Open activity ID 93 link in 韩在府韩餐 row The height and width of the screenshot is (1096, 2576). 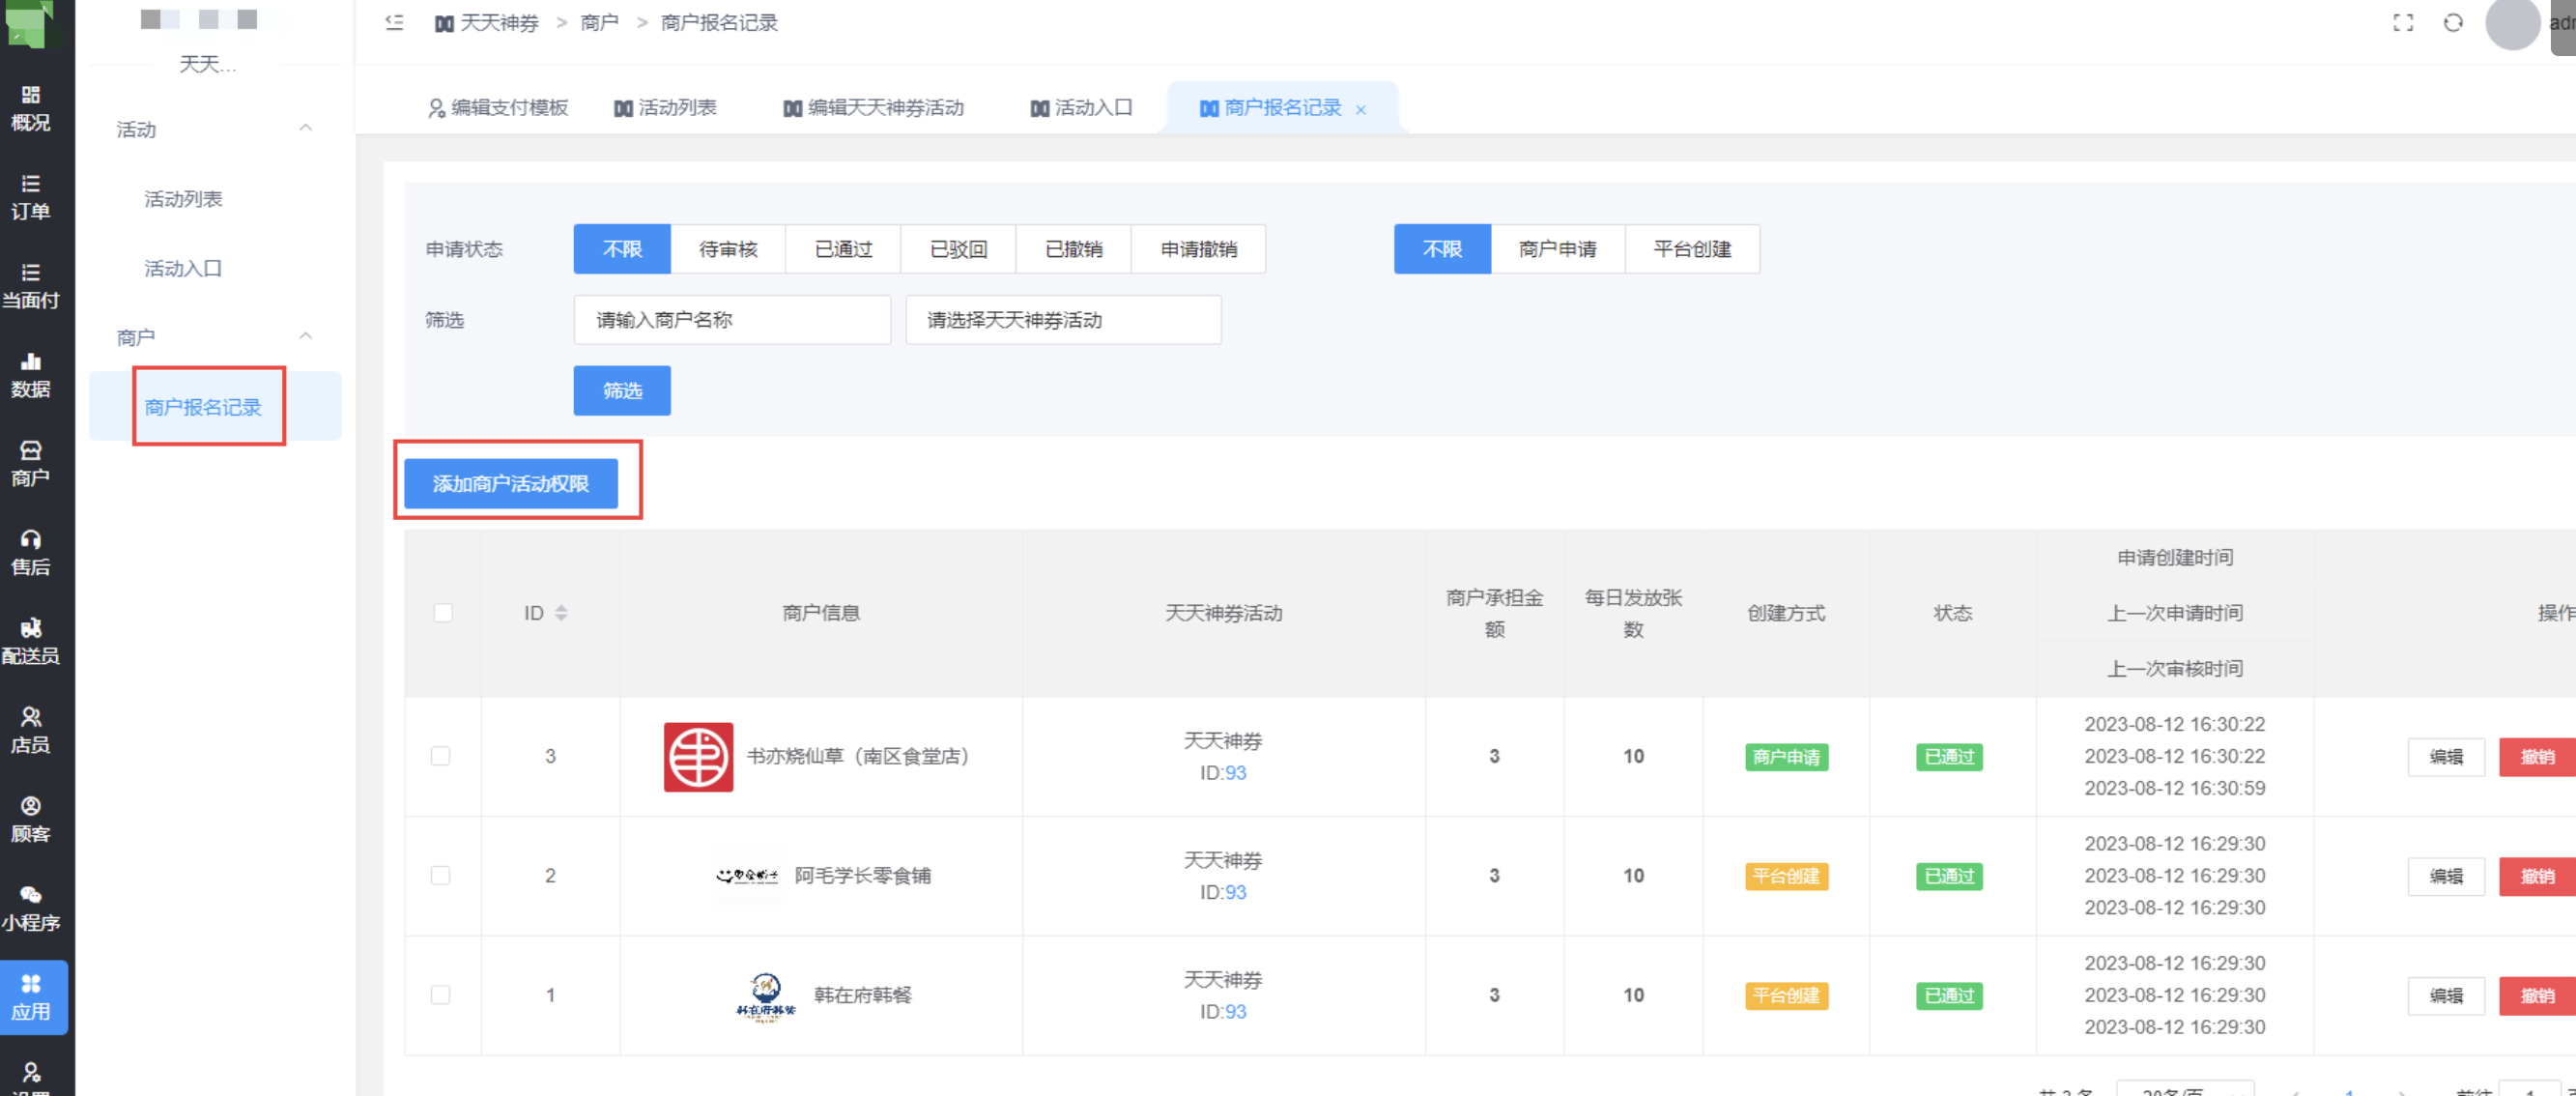pos(1236,1012)
